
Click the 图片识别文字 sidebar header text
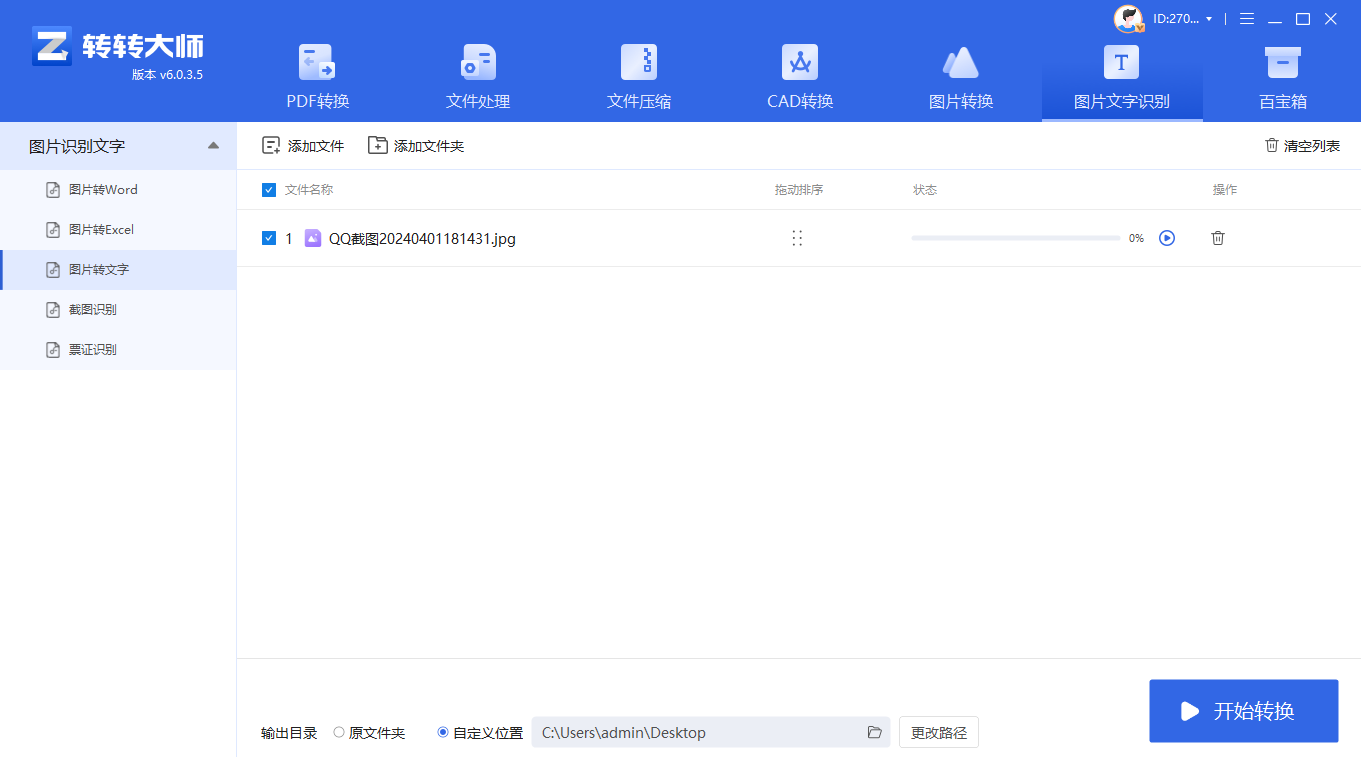[77, 146]
